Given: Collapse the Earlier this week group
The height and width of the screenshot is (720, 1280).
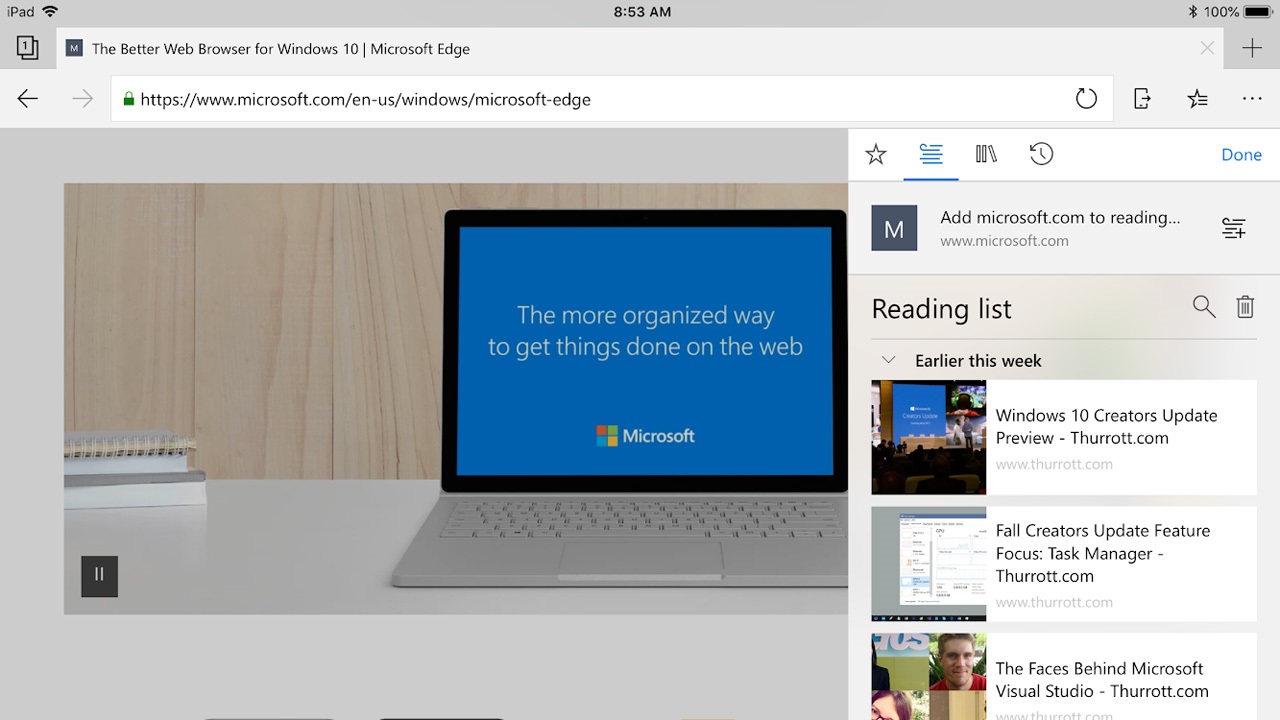Looking at the screenshot, I should coord(888,360).
